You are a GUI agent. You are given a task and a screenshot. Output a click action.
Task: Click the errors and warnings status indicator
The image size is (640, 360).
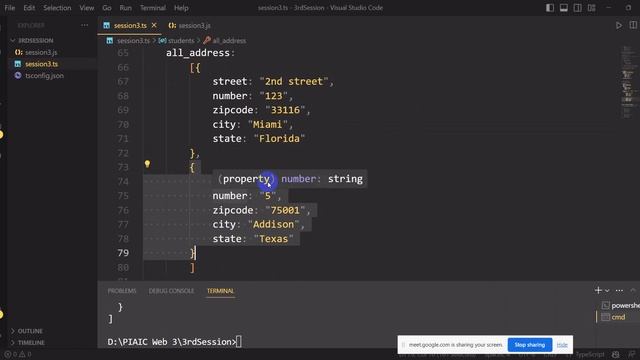[18, 354]
